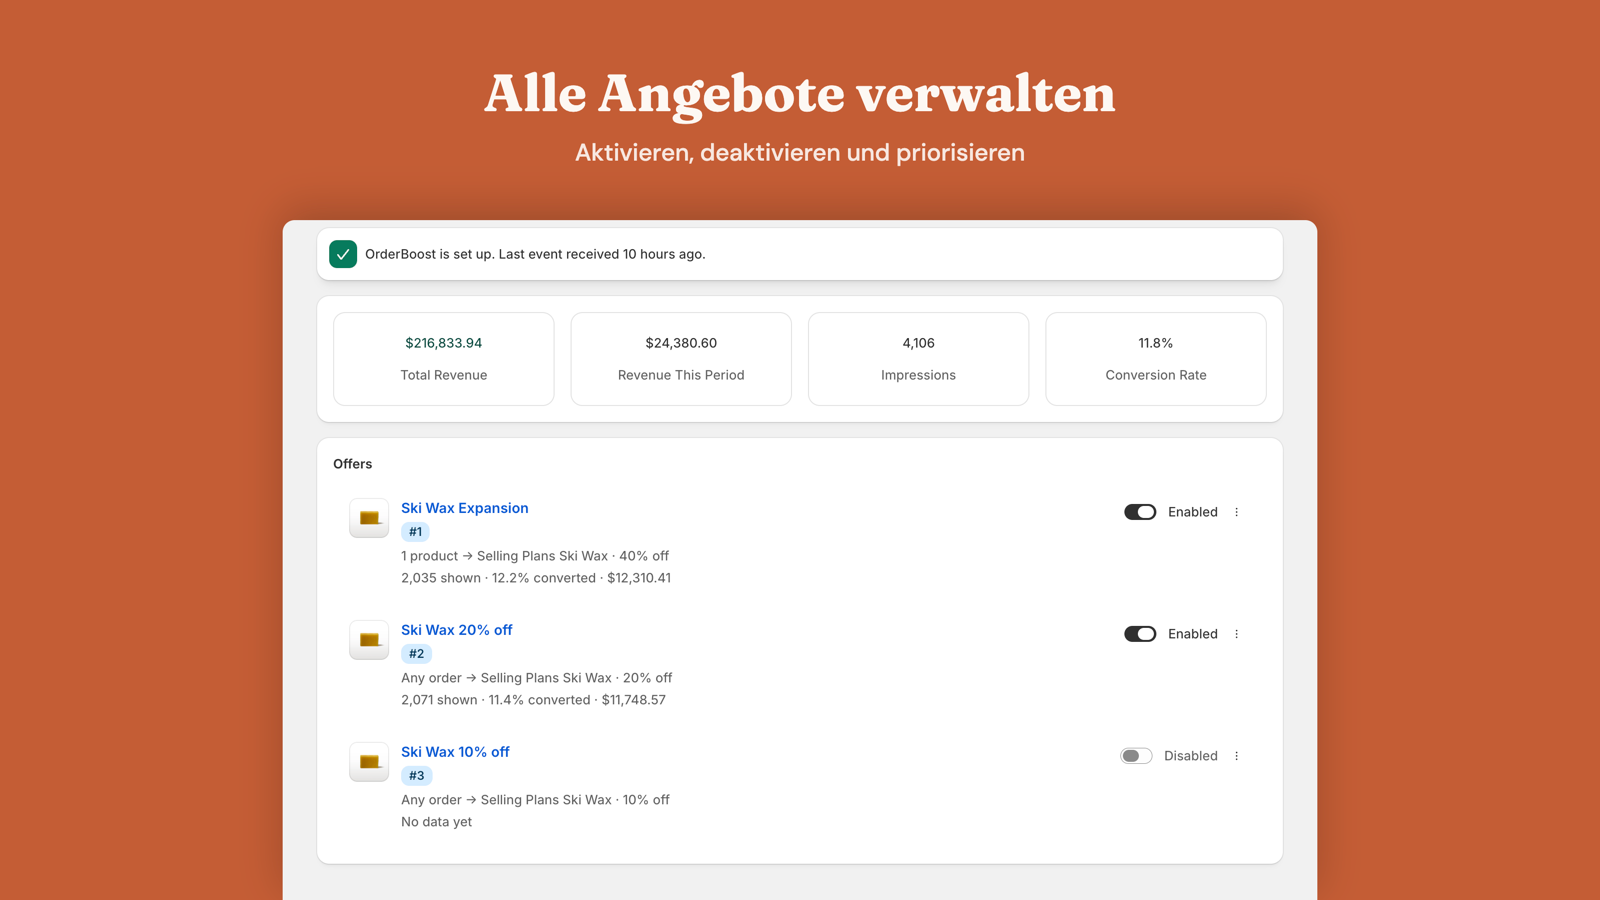Disable the Ski Wax Expansion offer toggle
The image size is (1600, 900).
click(x=1140, y=512)
